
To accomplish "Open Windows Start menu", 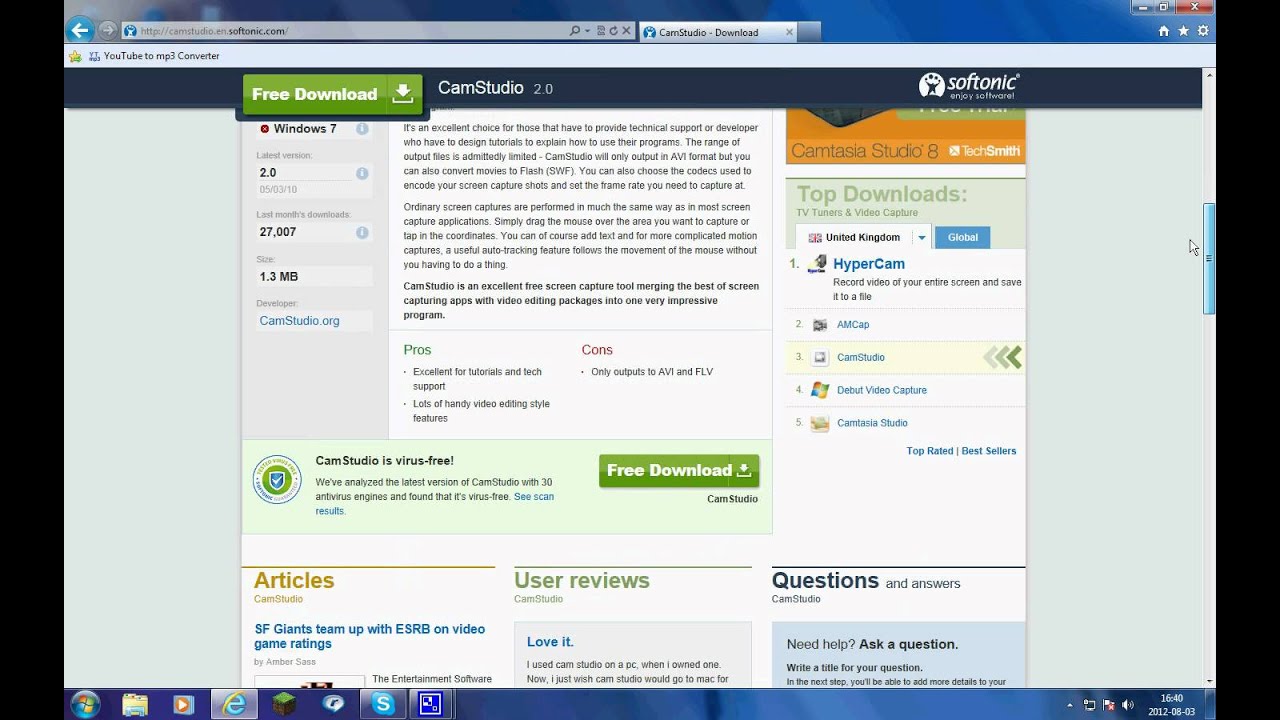I will [85, 704].
